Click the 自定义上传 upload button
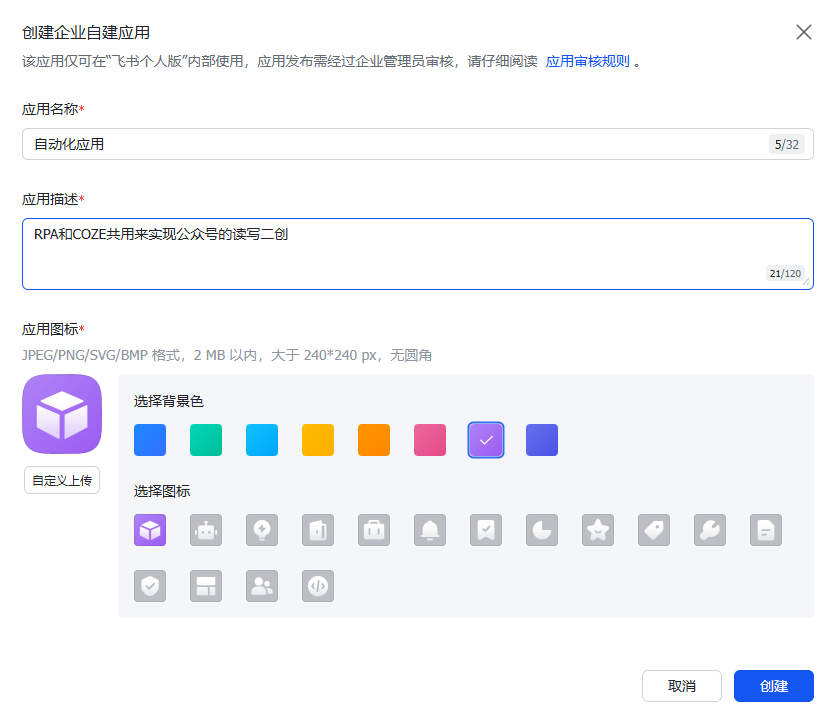This screenshot has height=722, width=836. [x=62, y=480]
